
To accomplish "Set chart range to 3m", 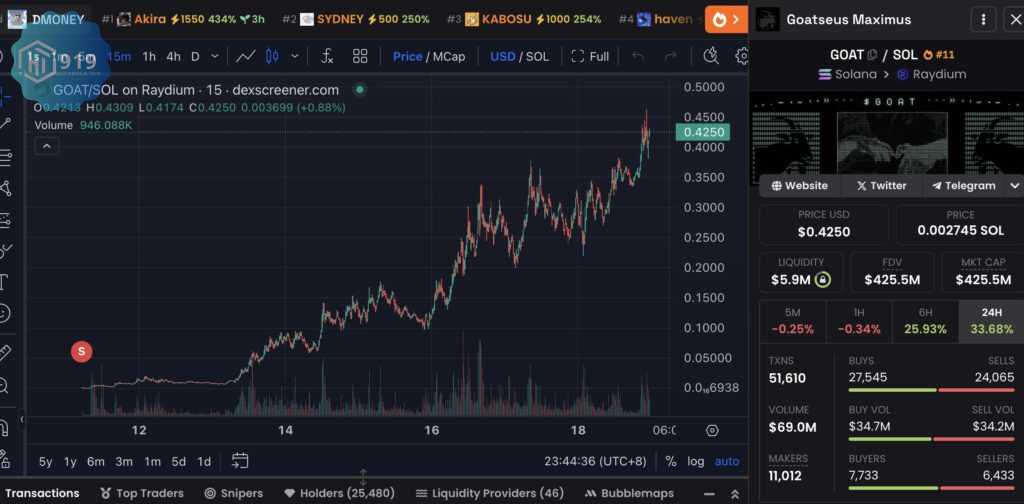I will coord(124,462).
